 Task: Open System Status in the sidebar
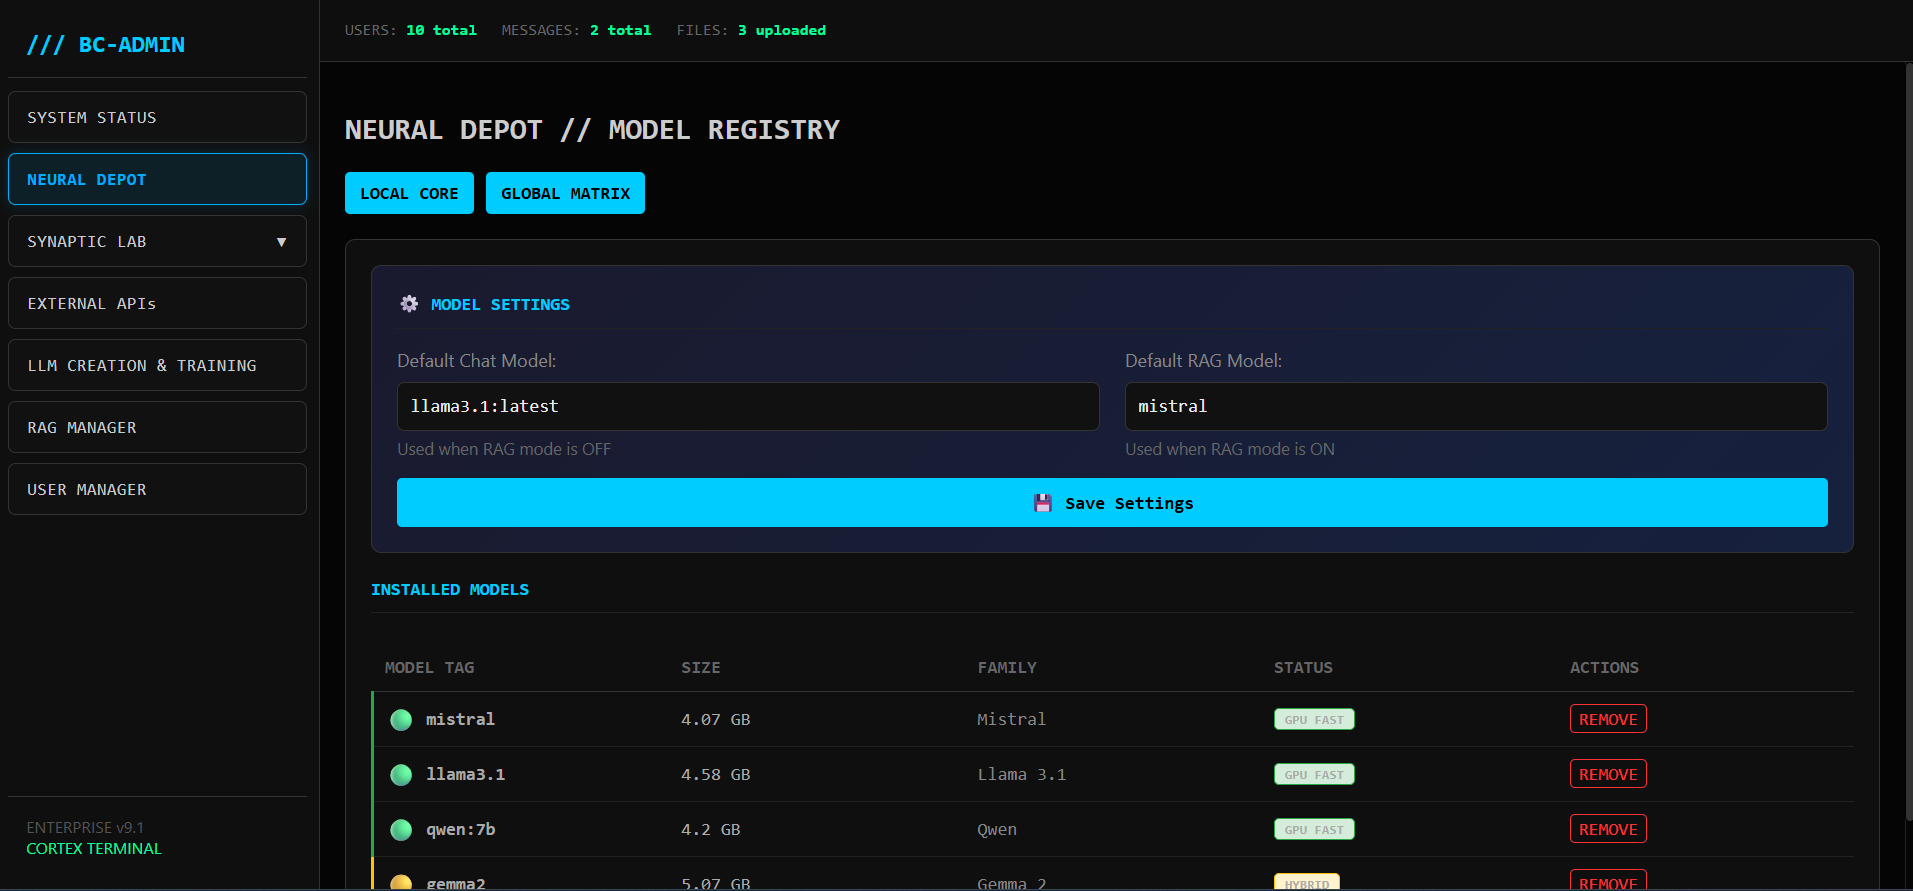coord(157,118)
